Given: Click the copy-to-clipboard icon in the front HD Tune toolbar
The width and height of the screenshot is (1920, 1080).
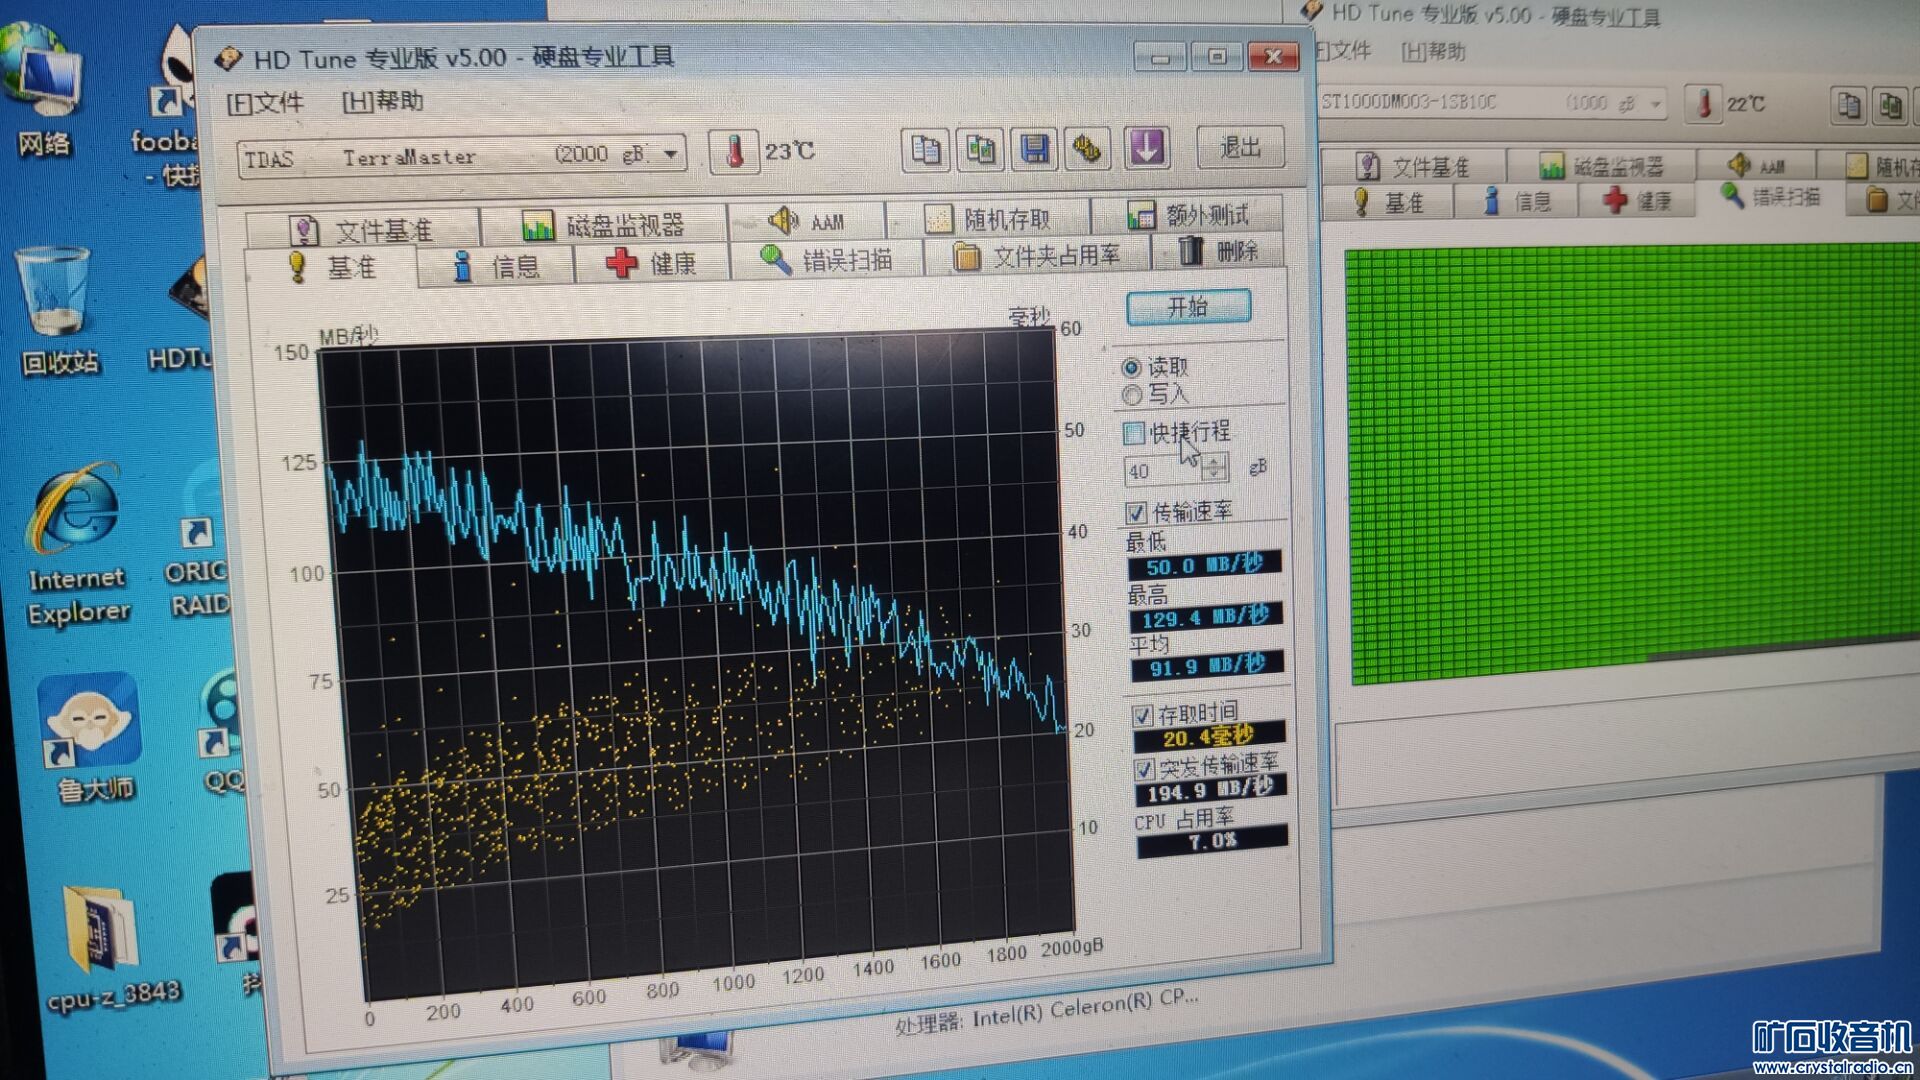Looking at the screenshot, I should pos(926,151).
